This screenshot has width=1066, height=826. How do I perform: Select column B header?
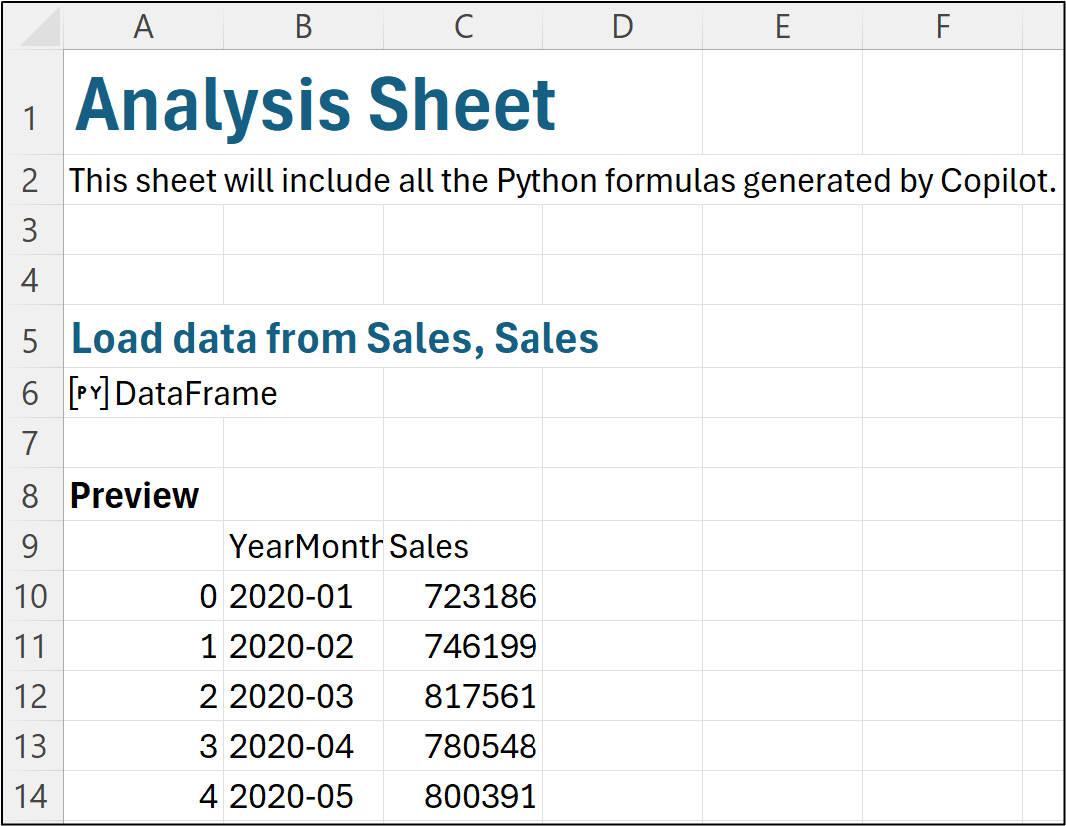click(x=303, y=27)
